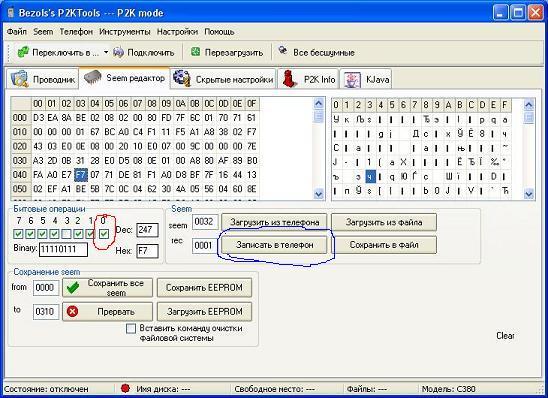The width and height of the screenshot is (548, 398).
Task: Click the to field 0310
Action: (x=46, y=311)
